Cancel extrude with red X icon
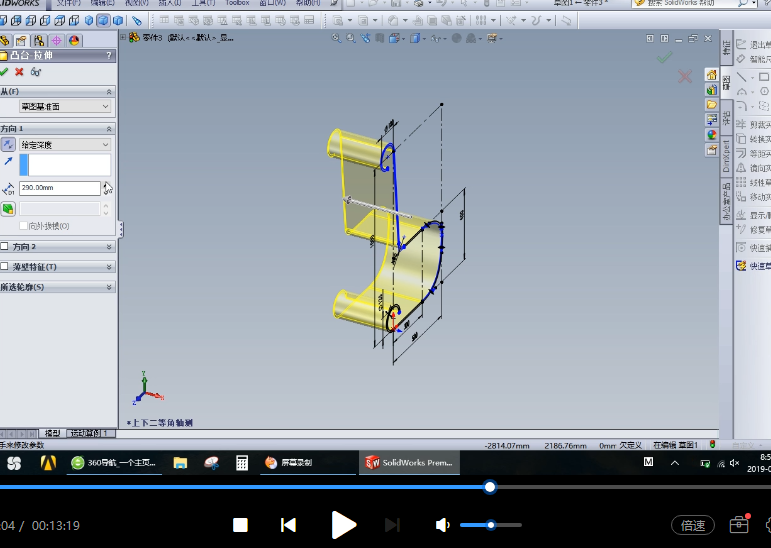The width and height of the screenshot is (771, 548). click(x=19, y=72)
